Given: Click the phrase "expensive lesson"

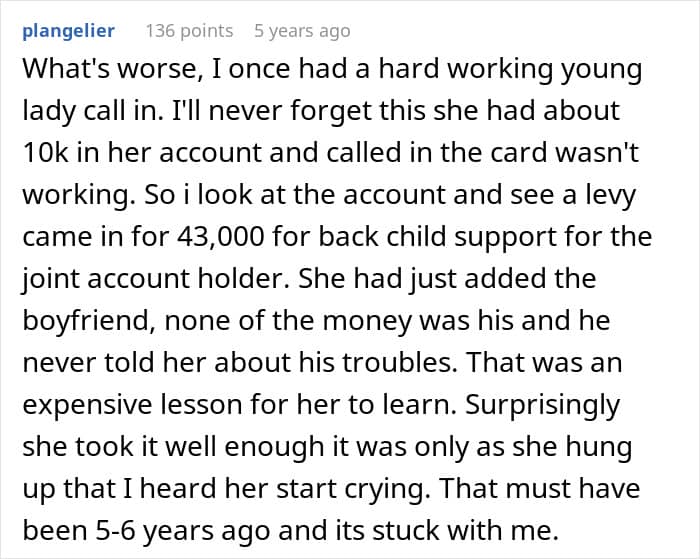Looking at the screenshot, I should click(x=132, y=405).
